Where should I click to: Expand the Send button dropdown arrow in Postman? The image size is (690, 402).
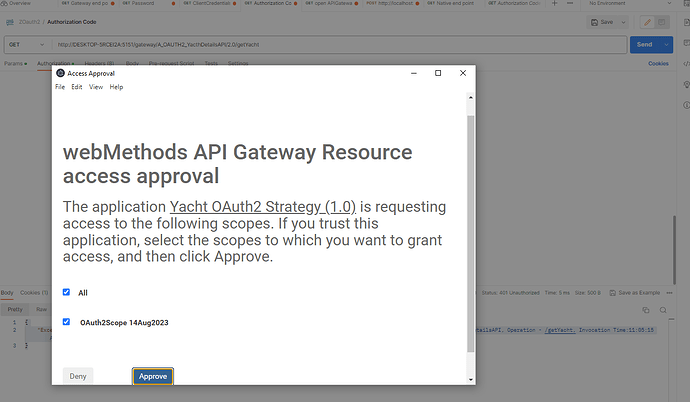tap(667, 44)
